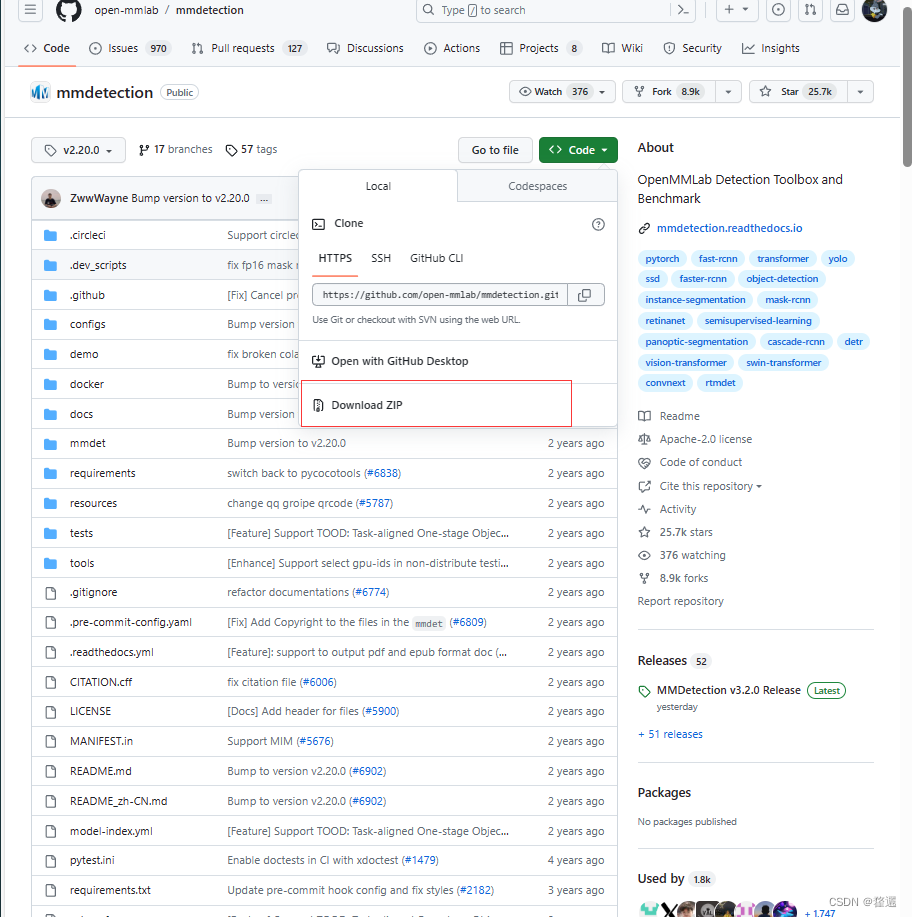
Task: Open the LICENSE file
Action: coord(90,711)
